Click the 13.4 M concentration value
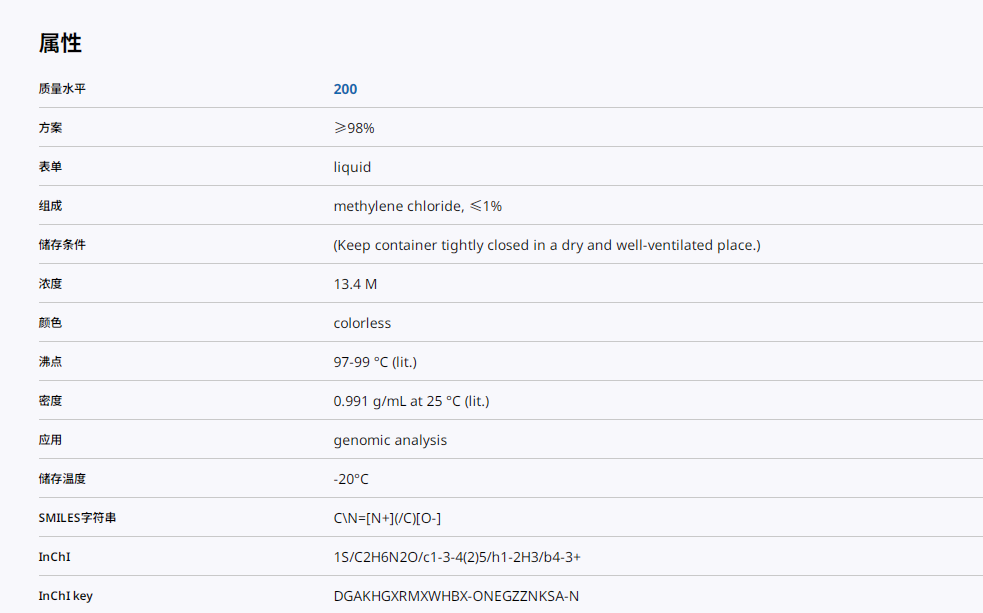The image size is (983, 613). [x=355, y=284]
